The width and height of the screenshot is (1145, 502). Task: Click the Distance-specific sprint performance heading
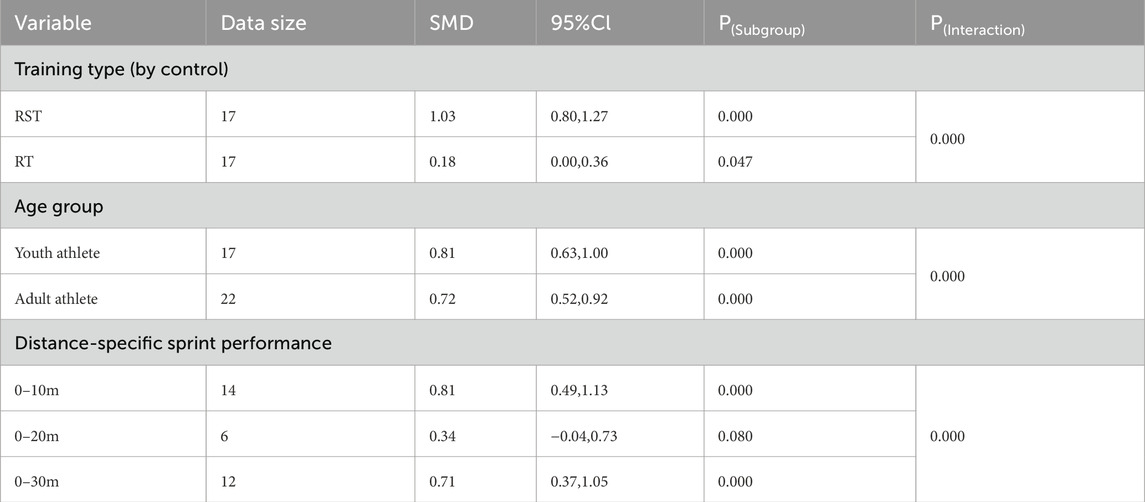[x=173, y=343]
